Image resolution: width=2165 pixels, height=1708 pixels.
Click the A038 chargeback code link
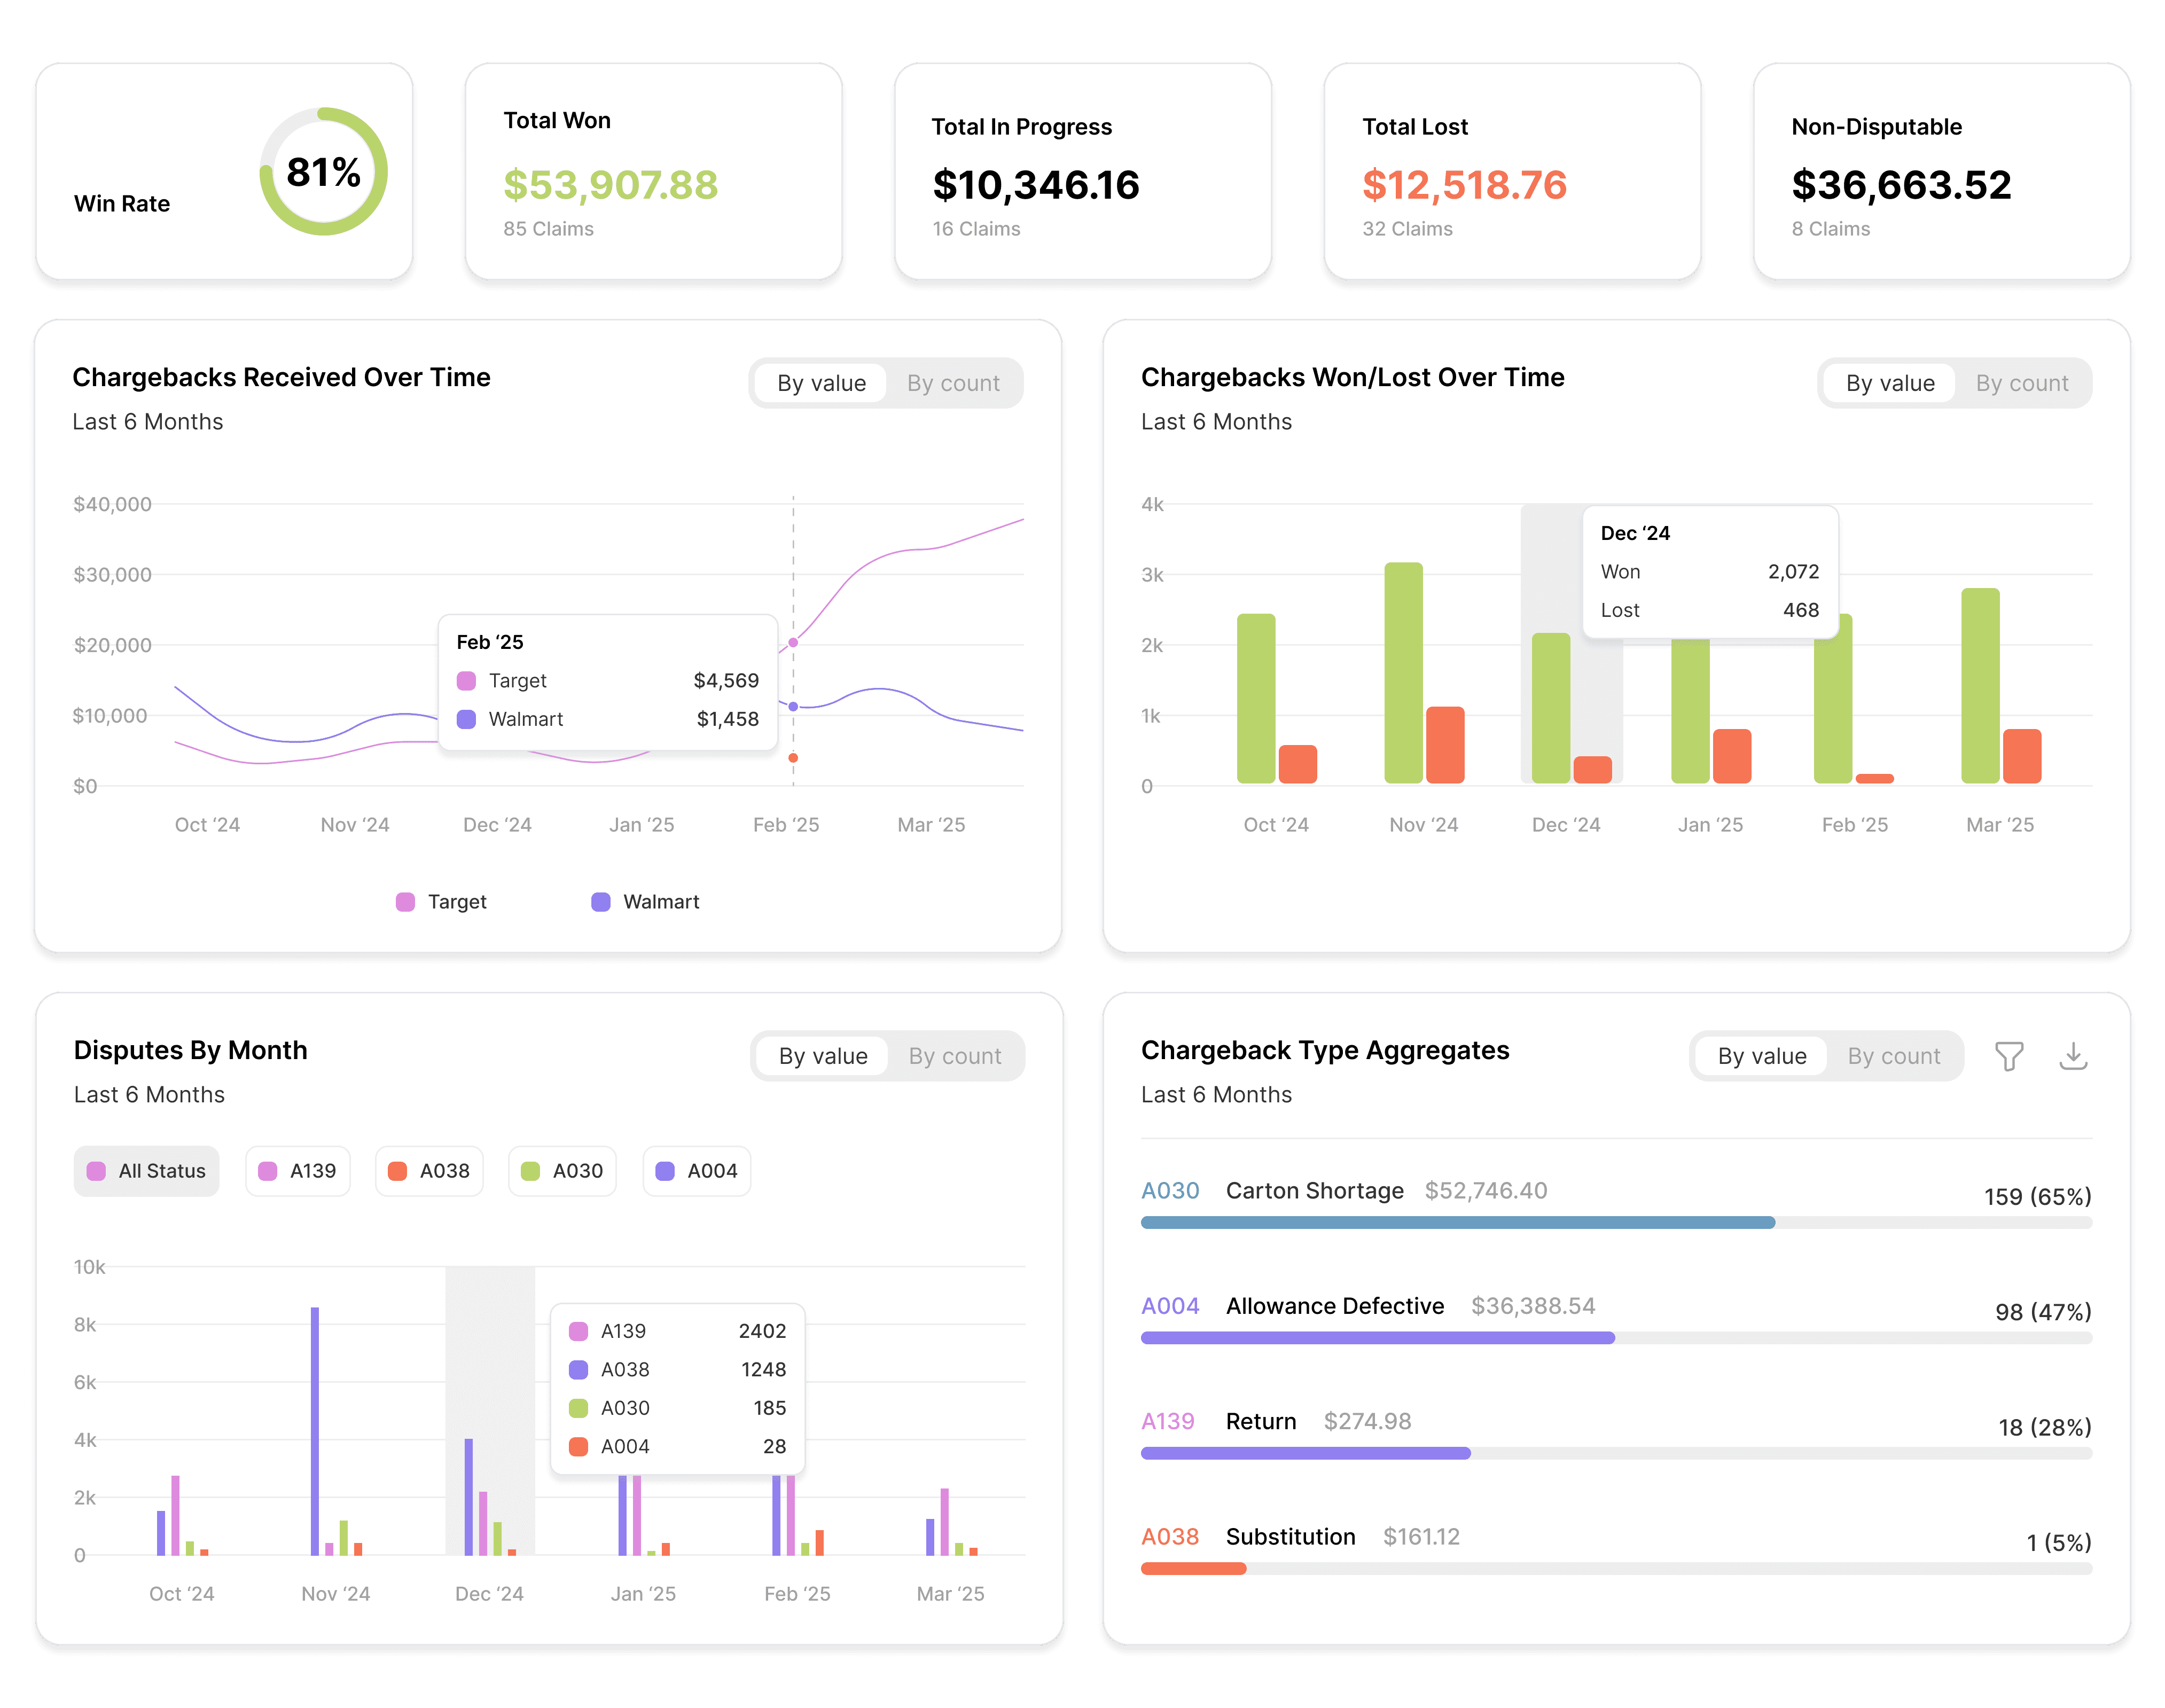[x=1170, y=1537]
